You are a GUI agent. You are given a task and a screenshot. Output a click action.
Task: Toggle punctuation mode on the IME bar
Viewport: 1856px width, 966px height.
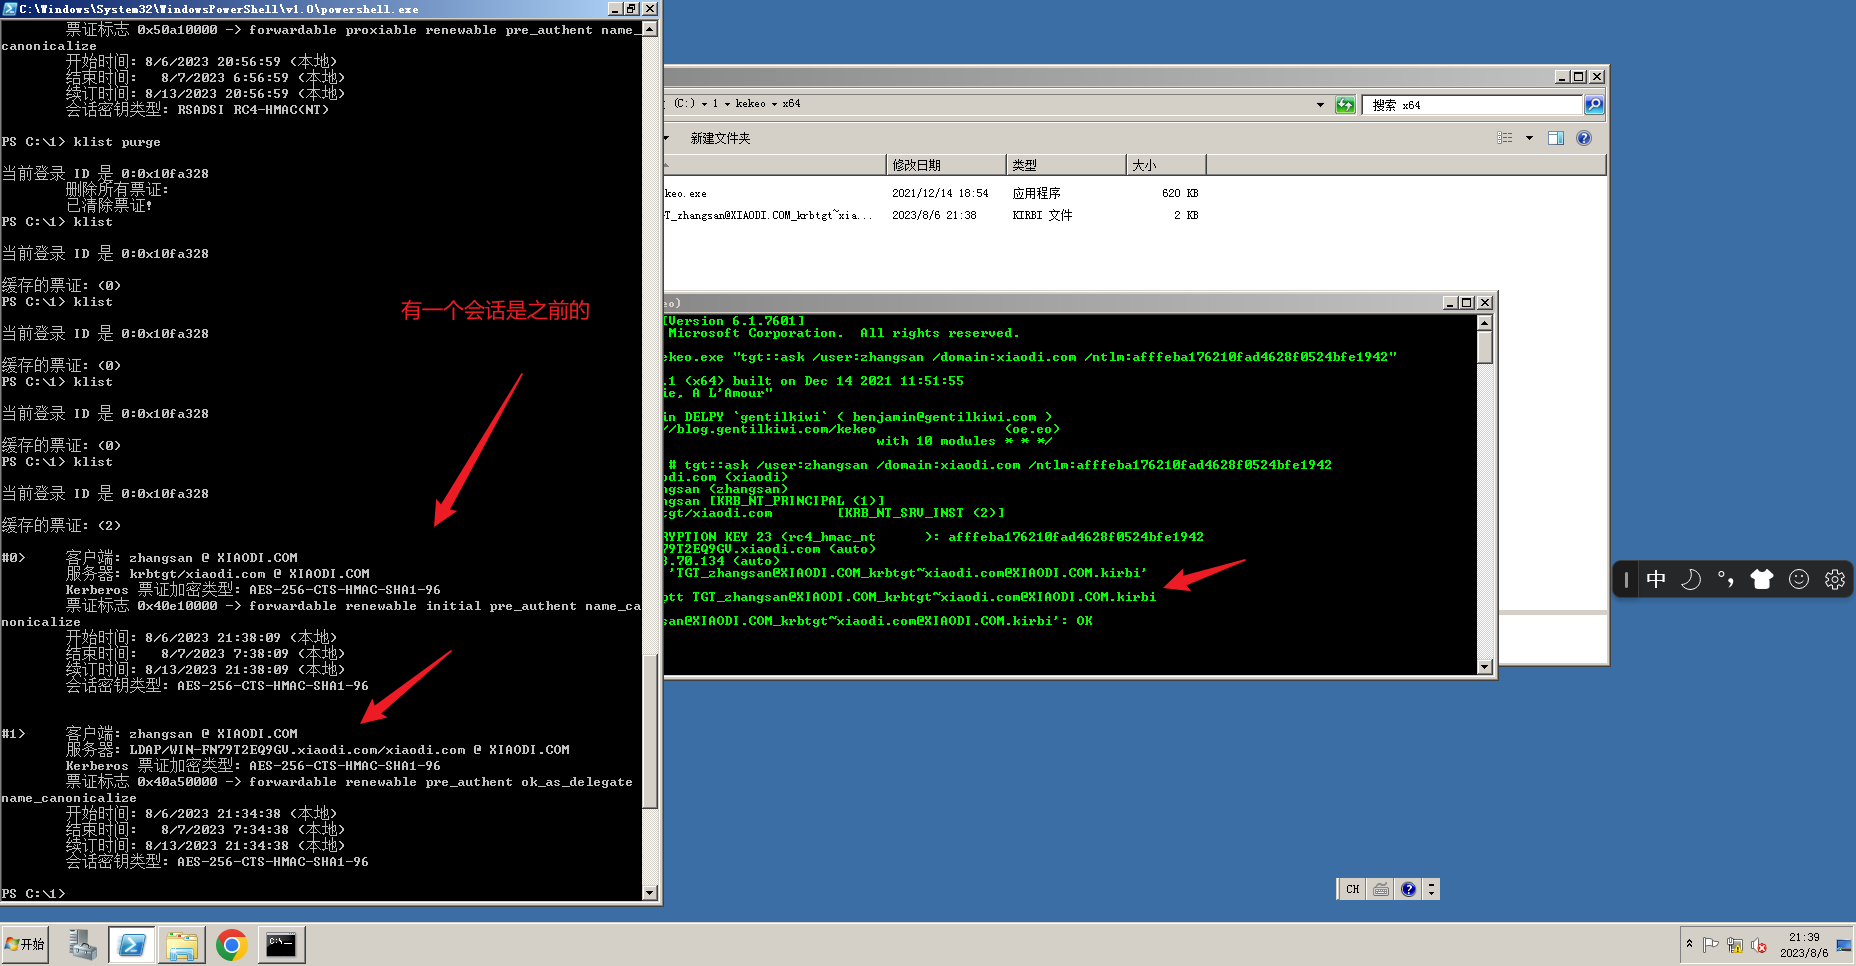pos(1725,579)
